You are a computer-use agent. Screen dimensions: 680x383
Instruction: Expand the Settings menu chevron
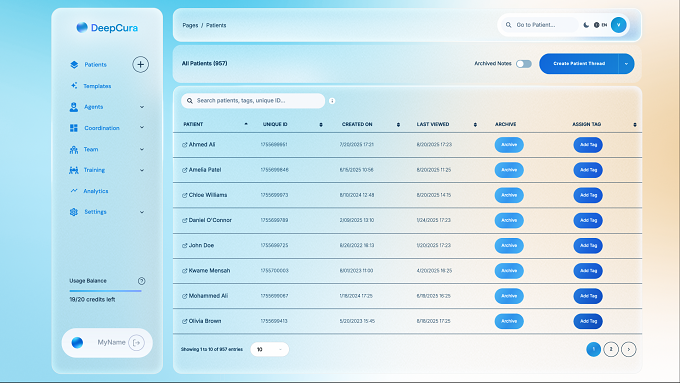[142, 212]
